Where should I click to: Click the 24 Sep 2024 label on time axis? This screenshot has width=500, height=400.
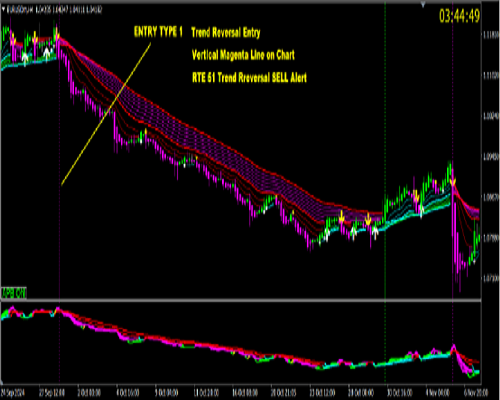(13, 392)
